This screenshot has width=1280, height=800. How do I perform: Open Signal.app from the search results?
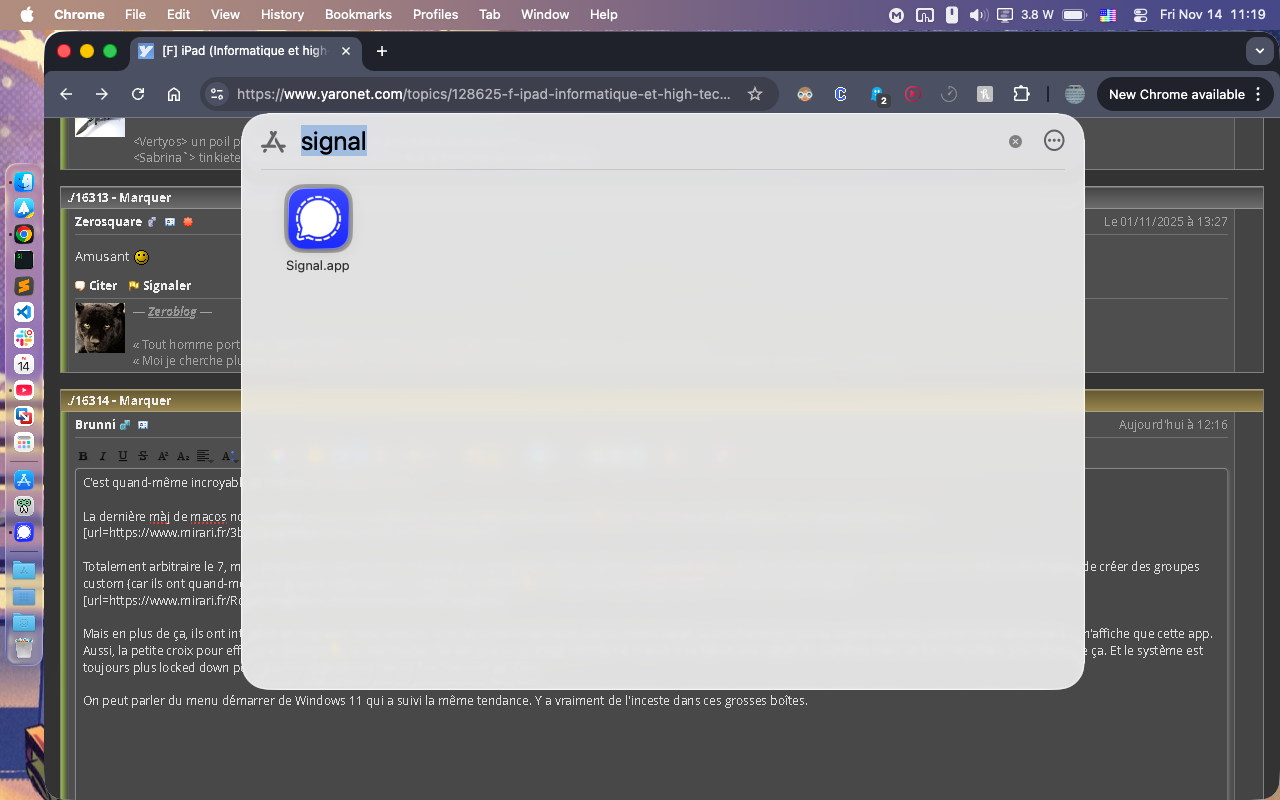[x=318, y=219]
